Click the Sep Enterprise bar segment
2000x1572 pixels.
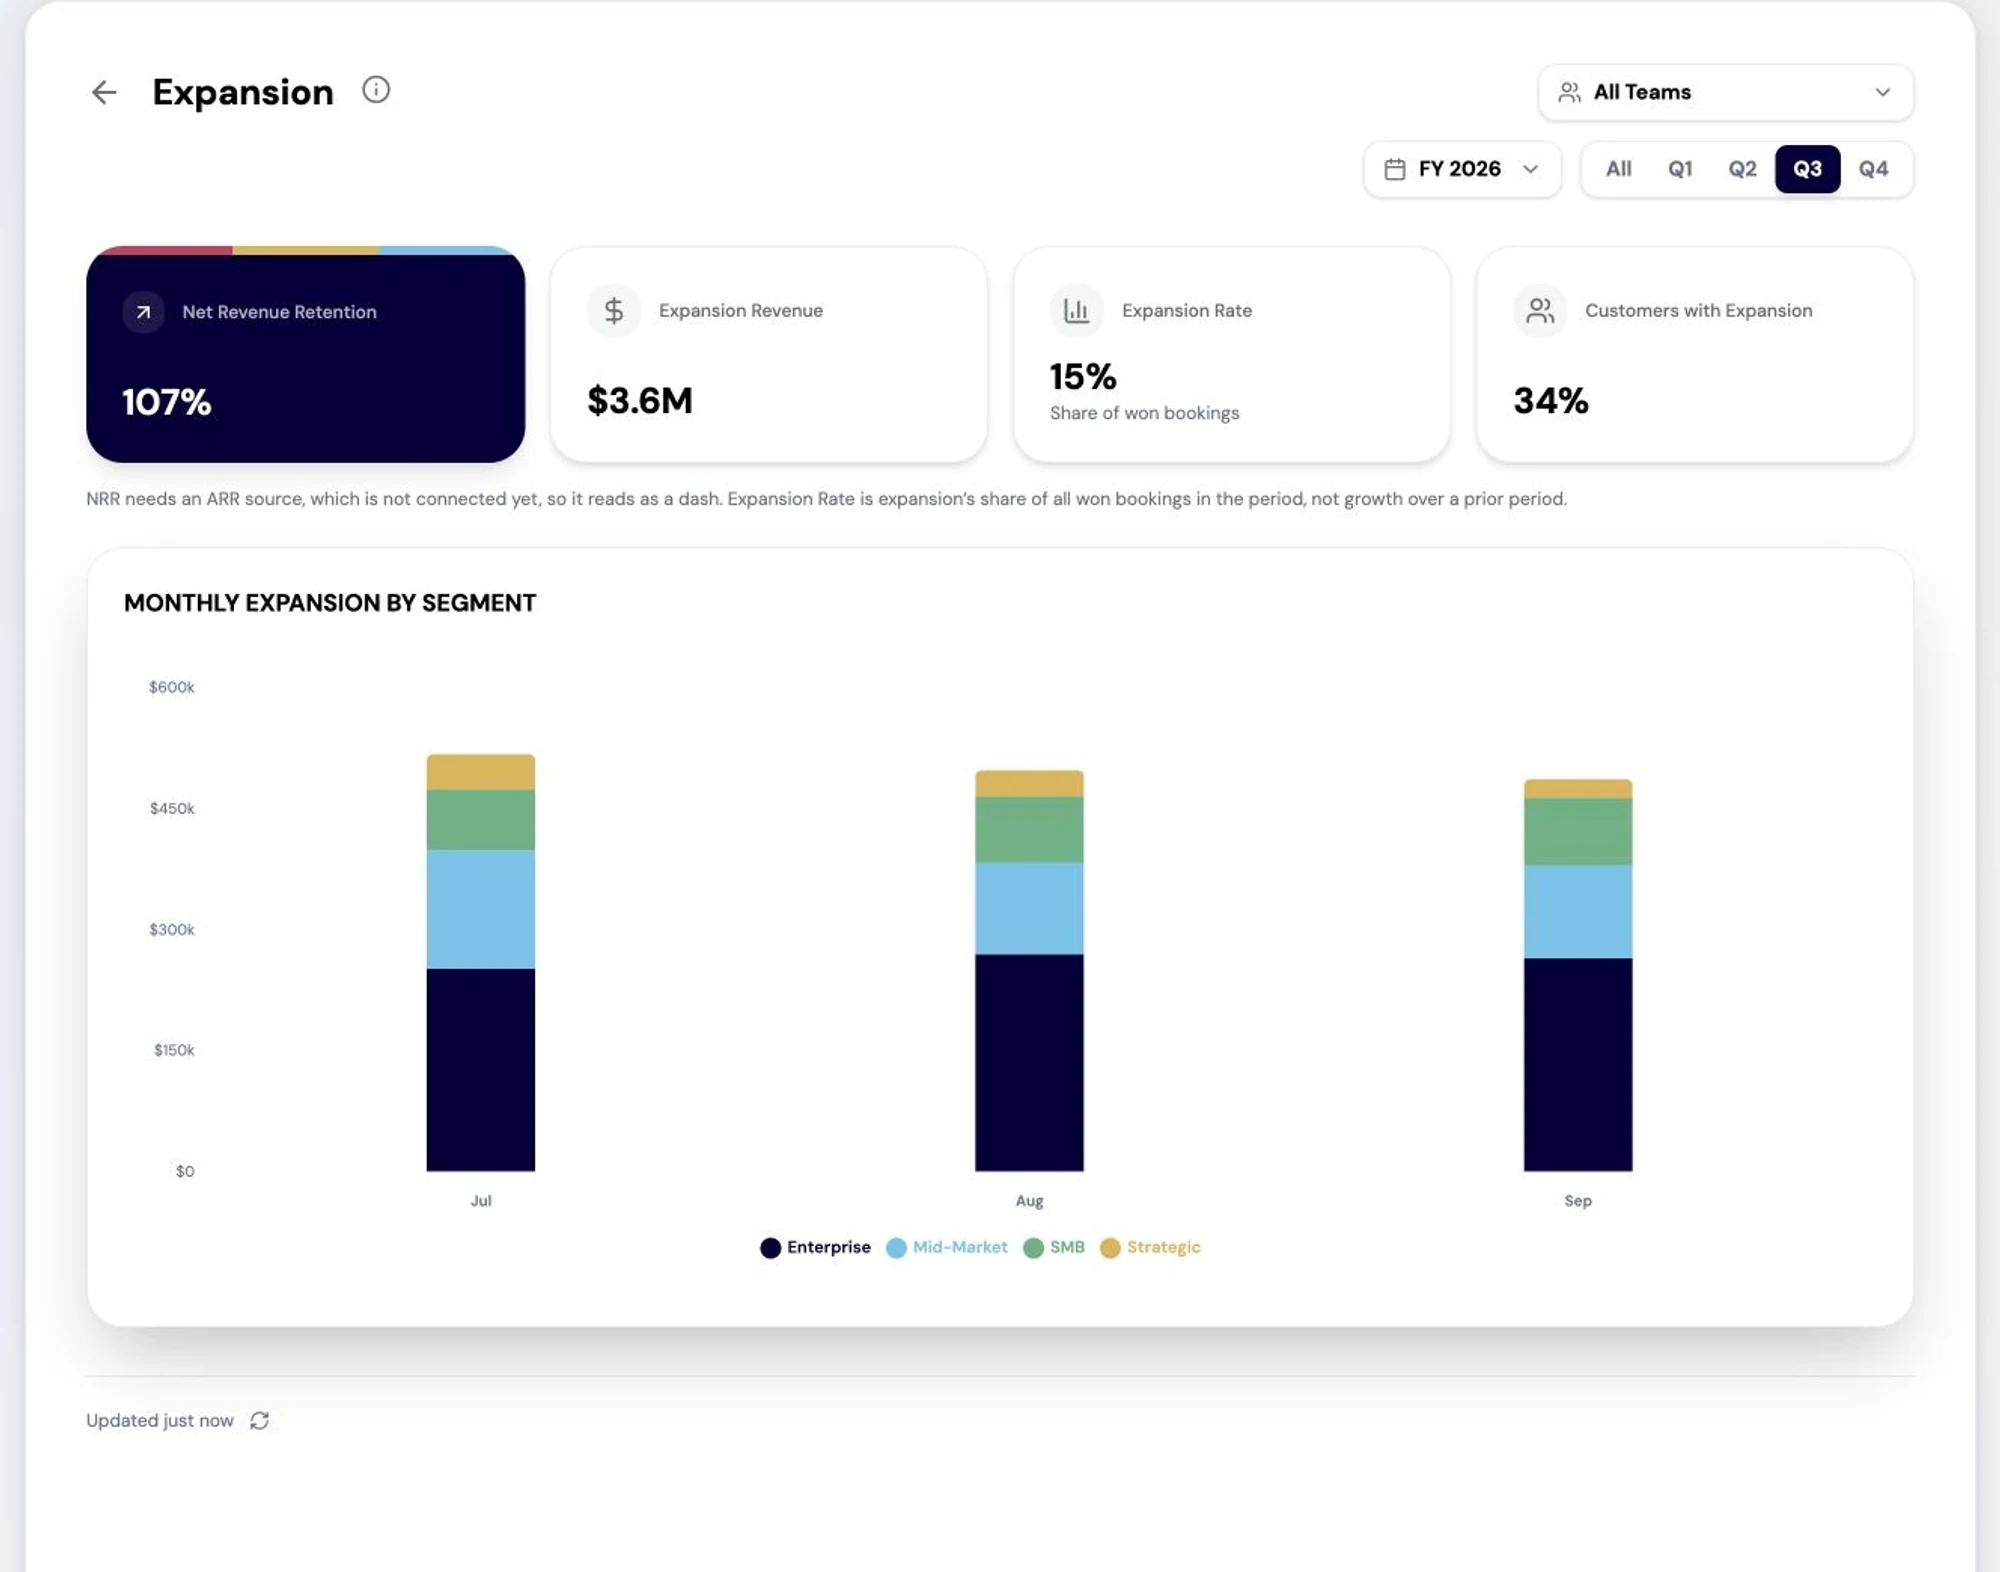tap(1578, 1064)
